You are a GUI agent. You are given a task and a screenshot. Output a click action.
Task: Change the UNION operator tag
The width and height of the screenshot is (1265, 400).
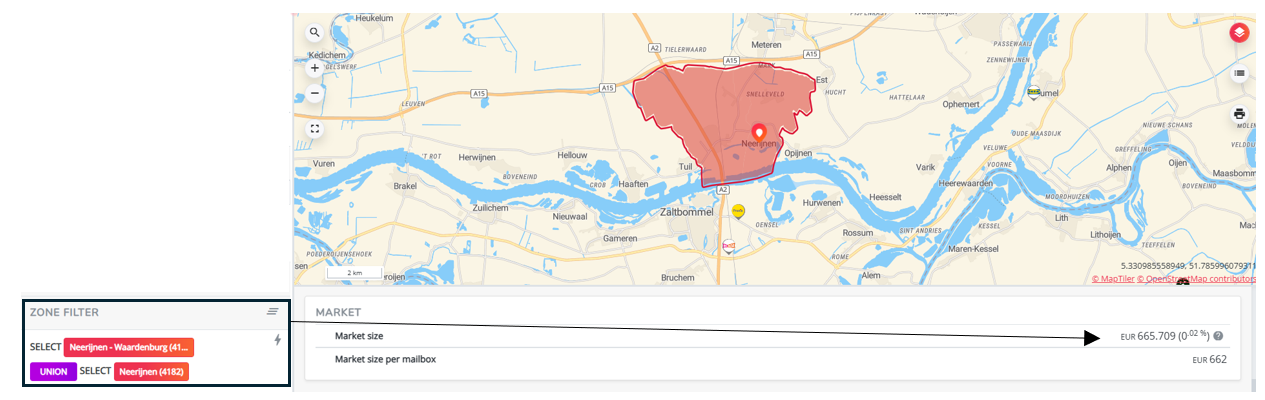[53, 371]
